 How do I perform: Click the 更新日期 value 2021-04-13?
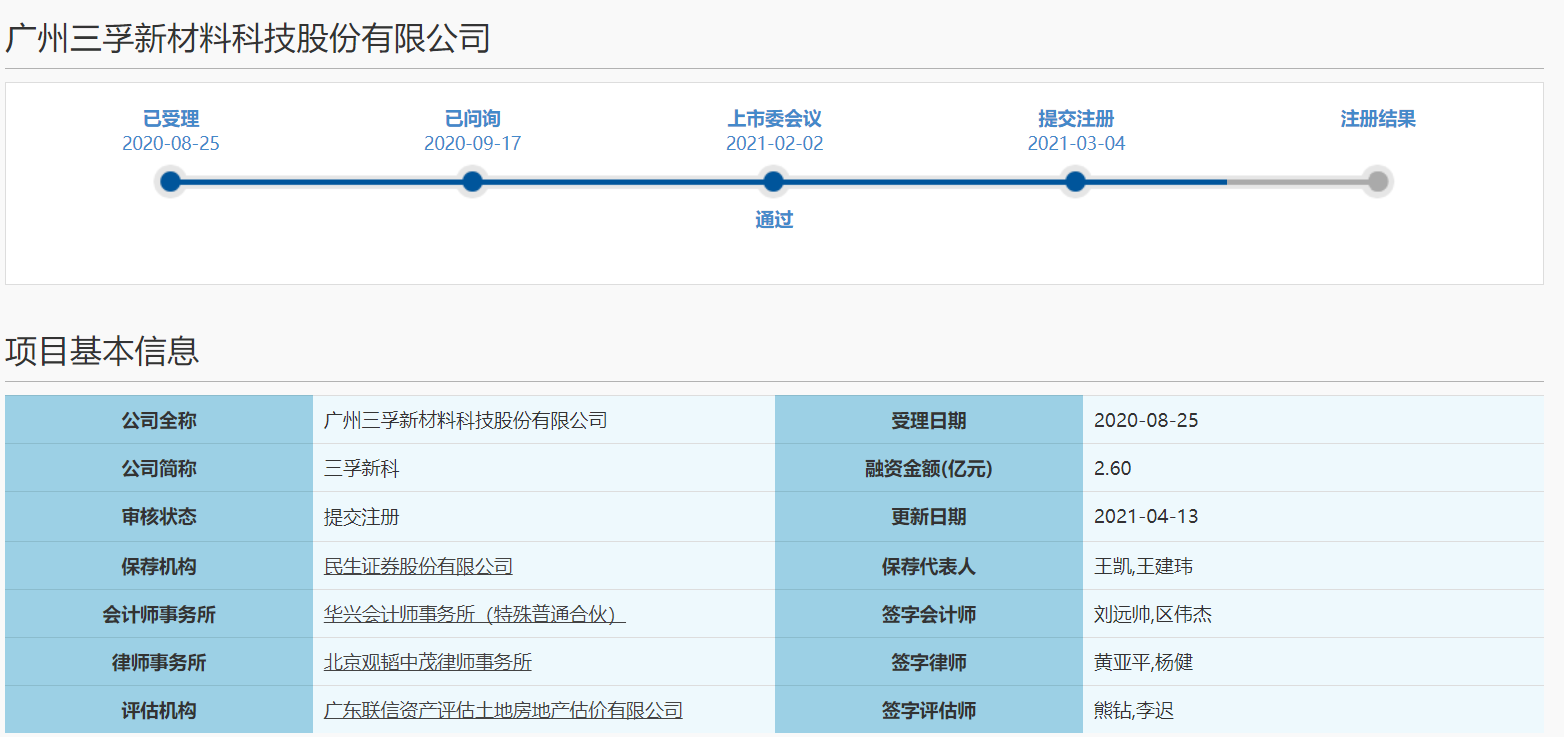pyautogui.click(x=1145, y=517)
